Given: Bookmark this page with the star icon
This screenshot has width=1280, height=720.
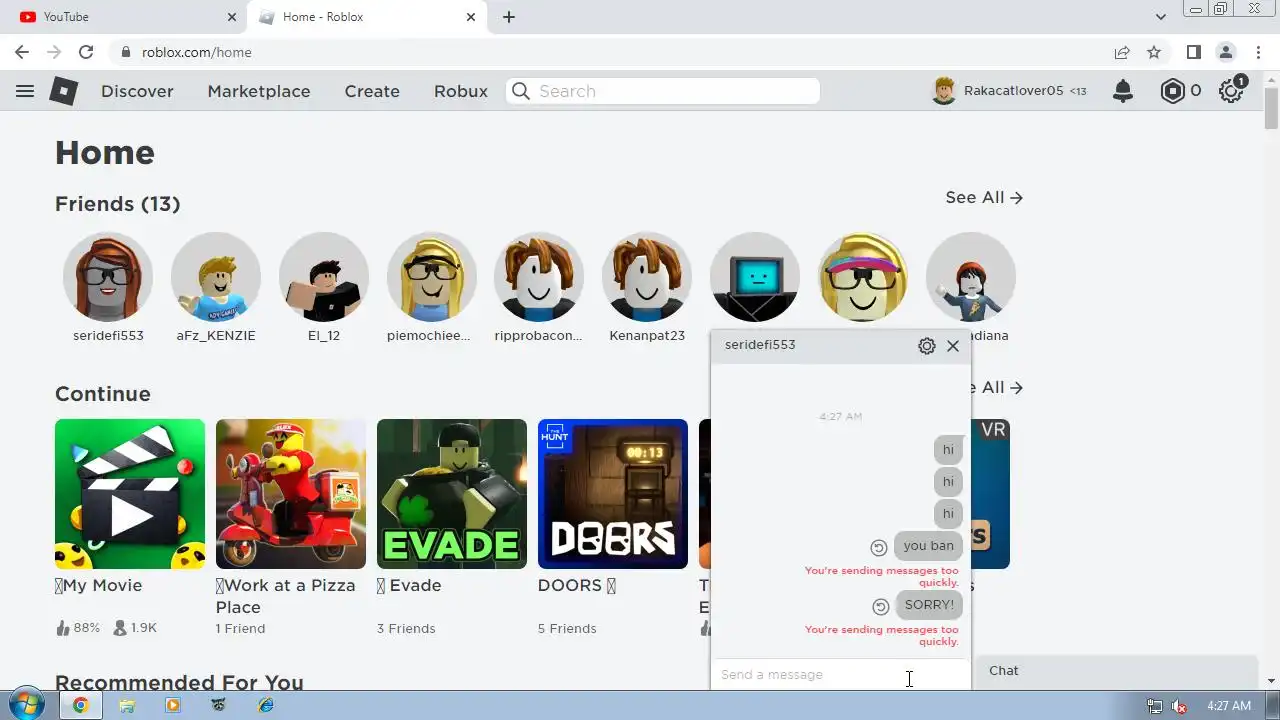Looking at the screenshot, I should [x=1154, y=52].
